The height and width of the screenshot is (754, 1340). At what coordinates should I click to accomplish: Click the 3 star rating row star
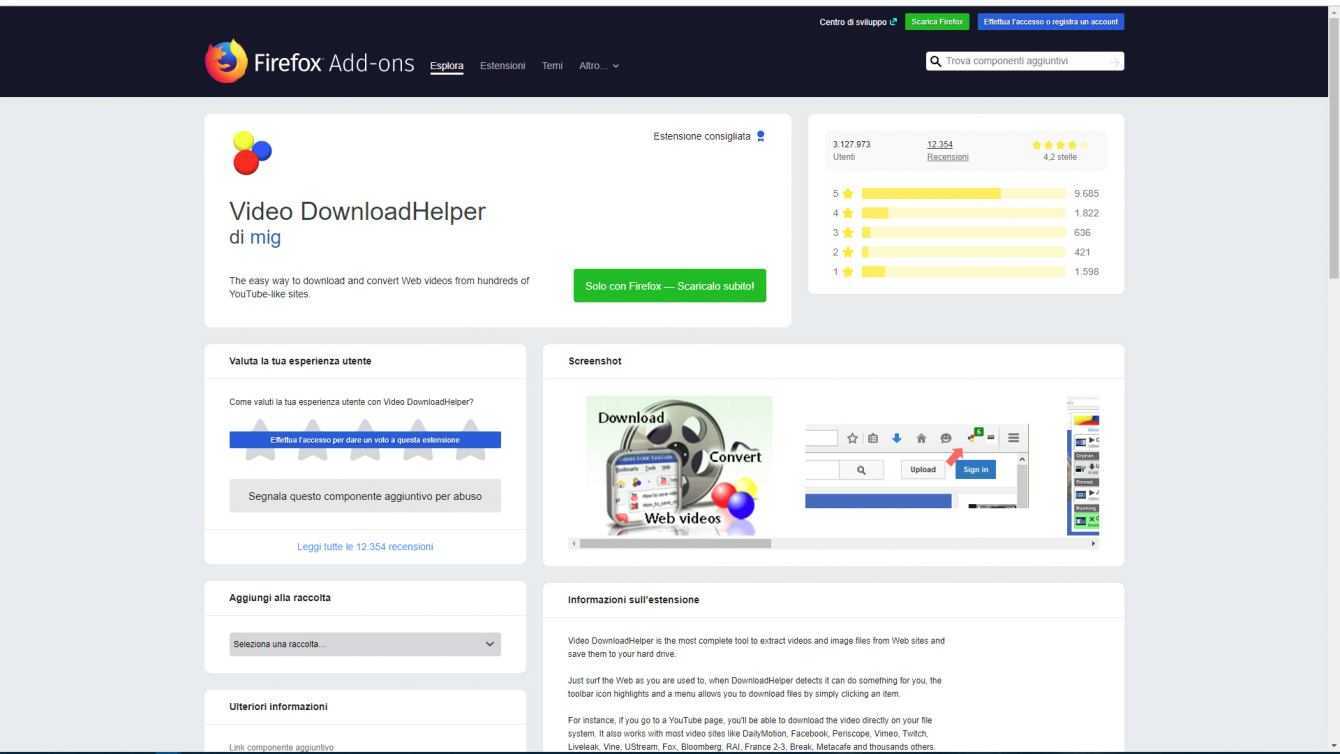(x=847, y=232)
